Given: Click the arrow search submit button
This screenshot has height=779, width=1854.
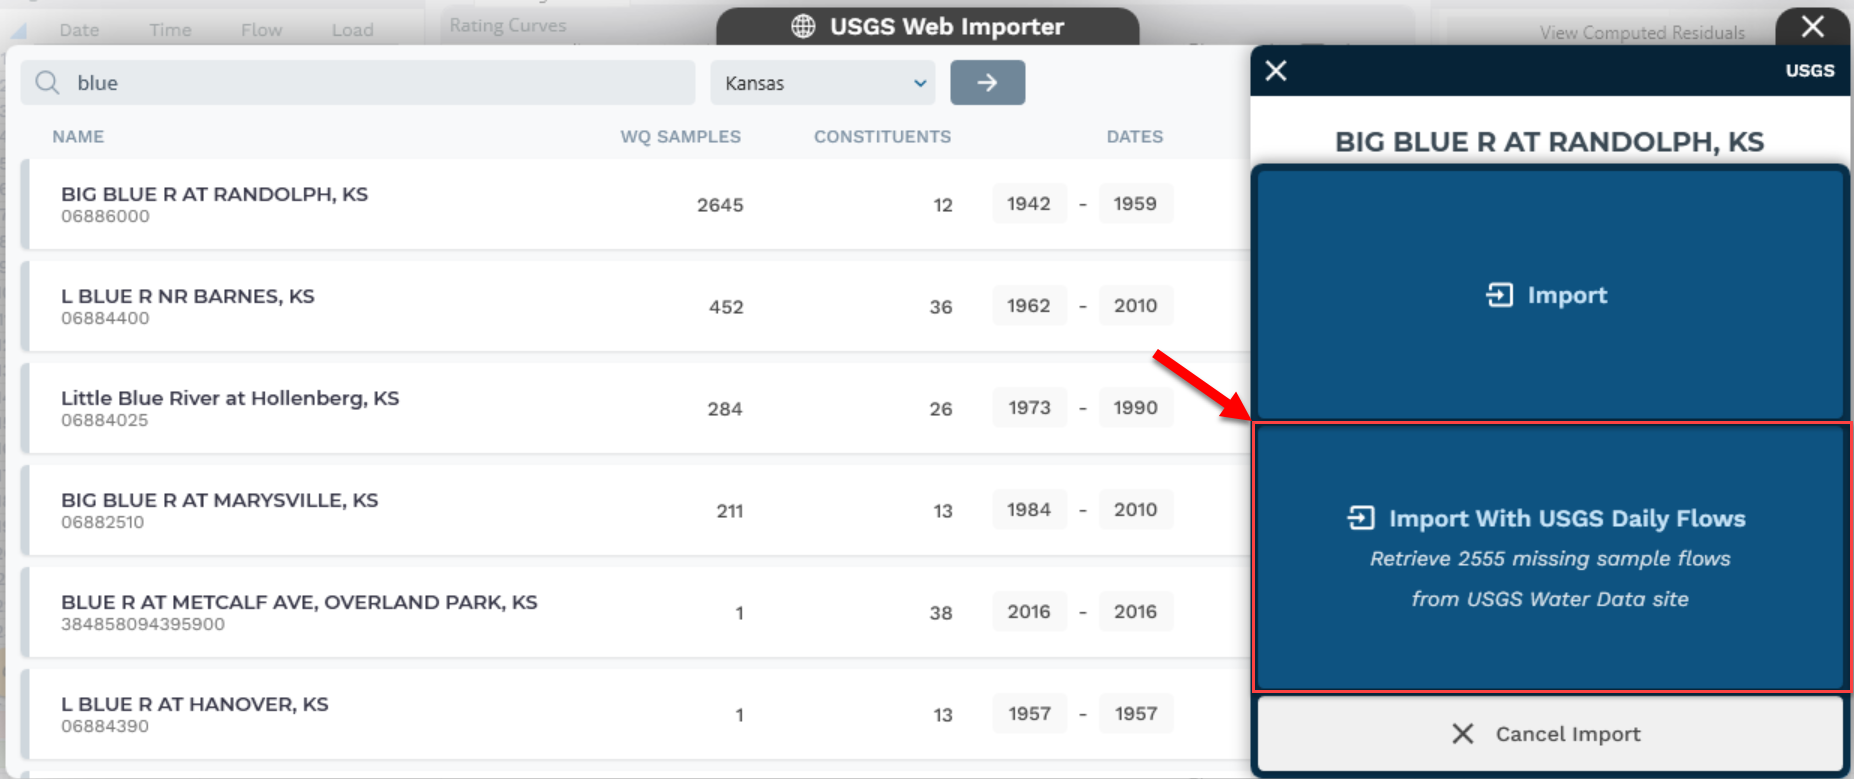Looking at the screenshot, I should pyautogui.click(x=987, y=83).
